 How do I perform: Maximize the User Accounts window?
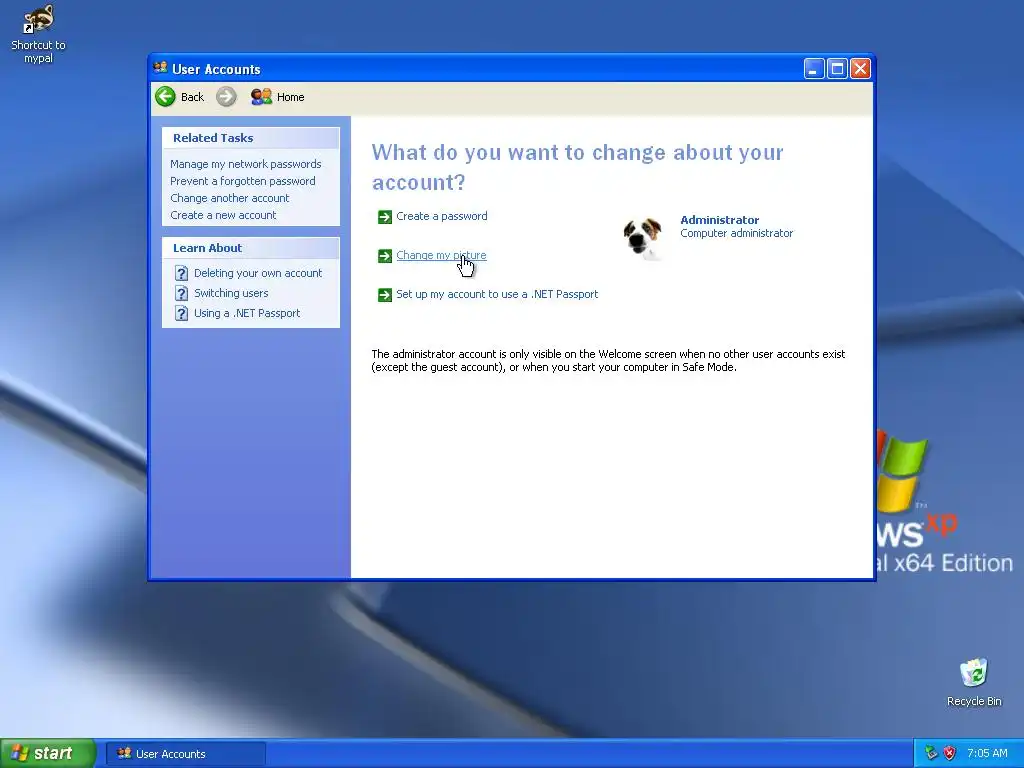click(837, 69)
